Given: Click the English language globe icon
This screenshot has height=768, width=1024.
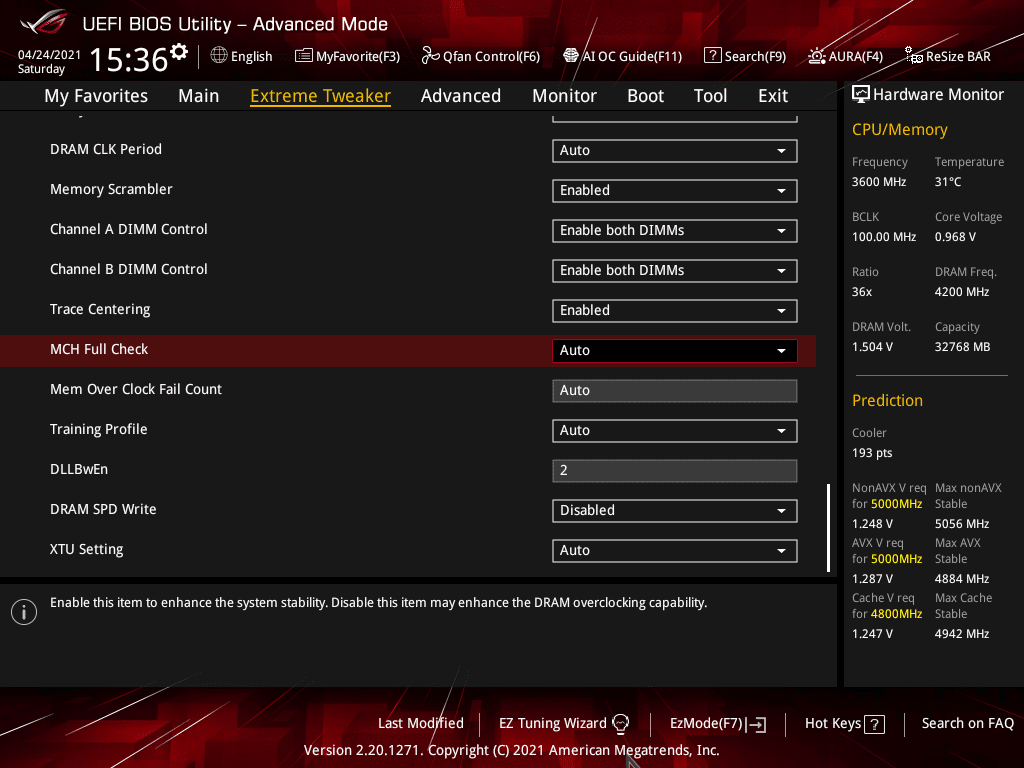Looking at the screenshot, I should 219,56.
